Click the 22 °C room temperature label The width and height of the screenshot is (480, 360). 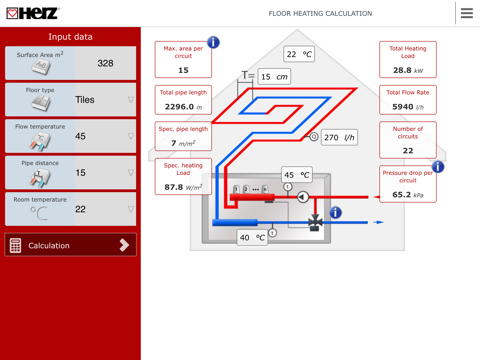tap(299, 54)
